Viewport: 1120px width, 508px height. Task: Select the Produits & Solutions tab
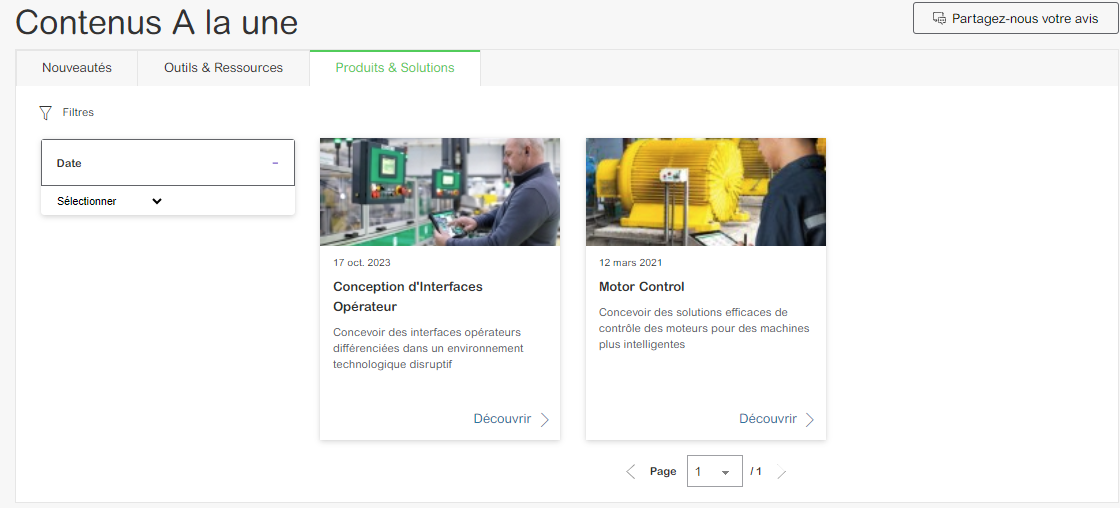pyautogui.click(x=395, y=68)
